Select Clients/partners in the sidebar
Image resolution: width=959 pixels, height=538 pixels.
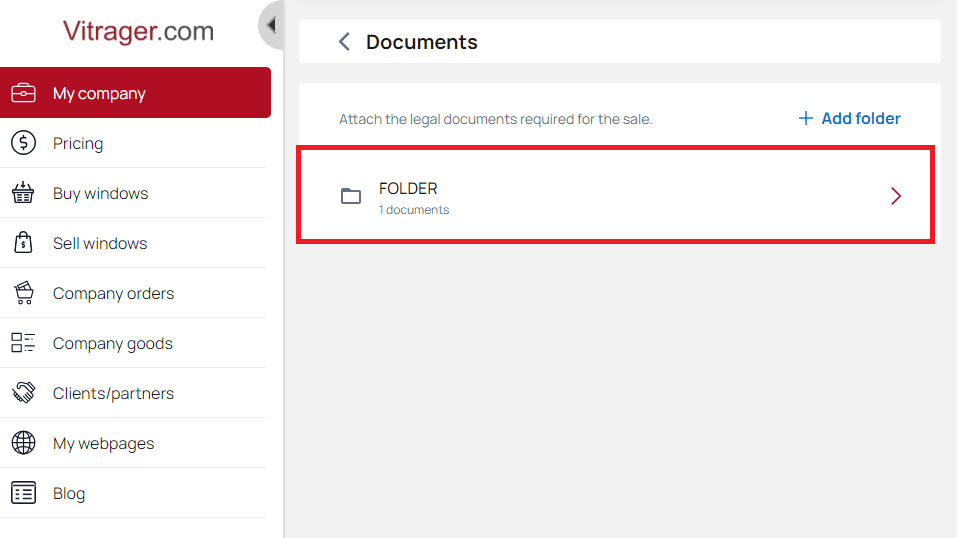point(133,393)
